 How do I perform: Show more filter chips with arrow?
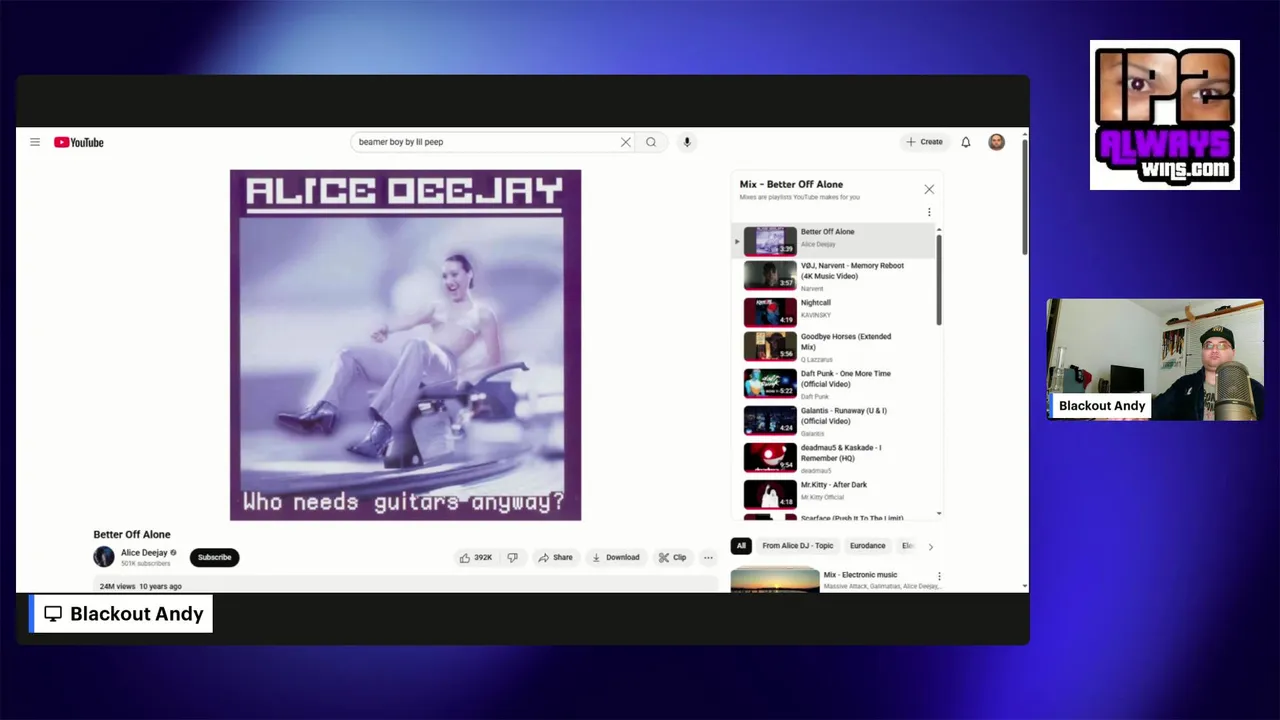[x=931, y=547]
